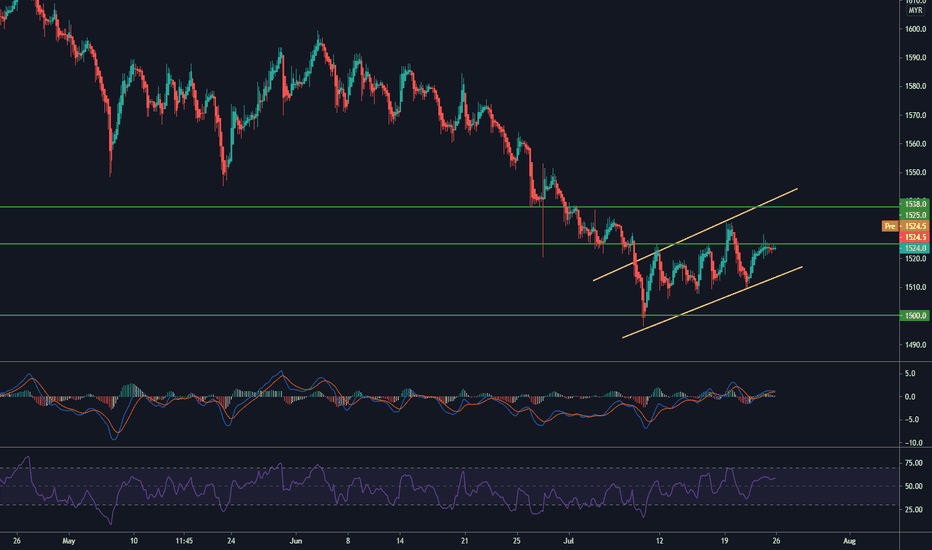Click the 14 date label on time axis
932x550 pixels.
coord(400,541)
